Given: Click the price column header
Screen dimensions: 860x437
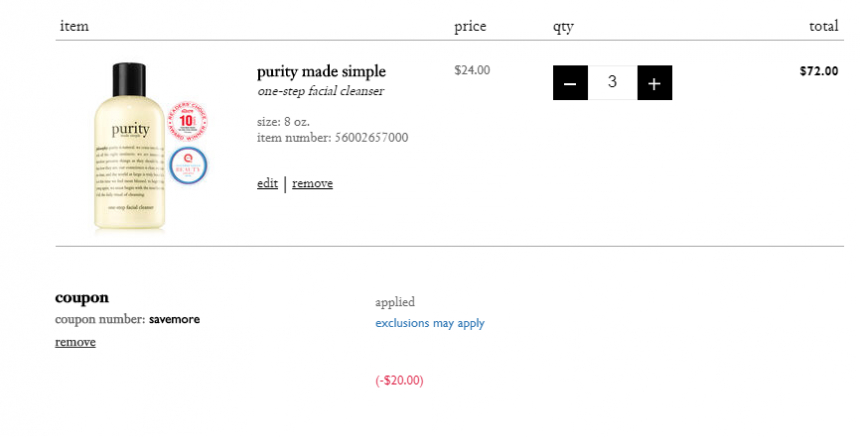Looking at the screenshot, I should click(x=470, y=27).
